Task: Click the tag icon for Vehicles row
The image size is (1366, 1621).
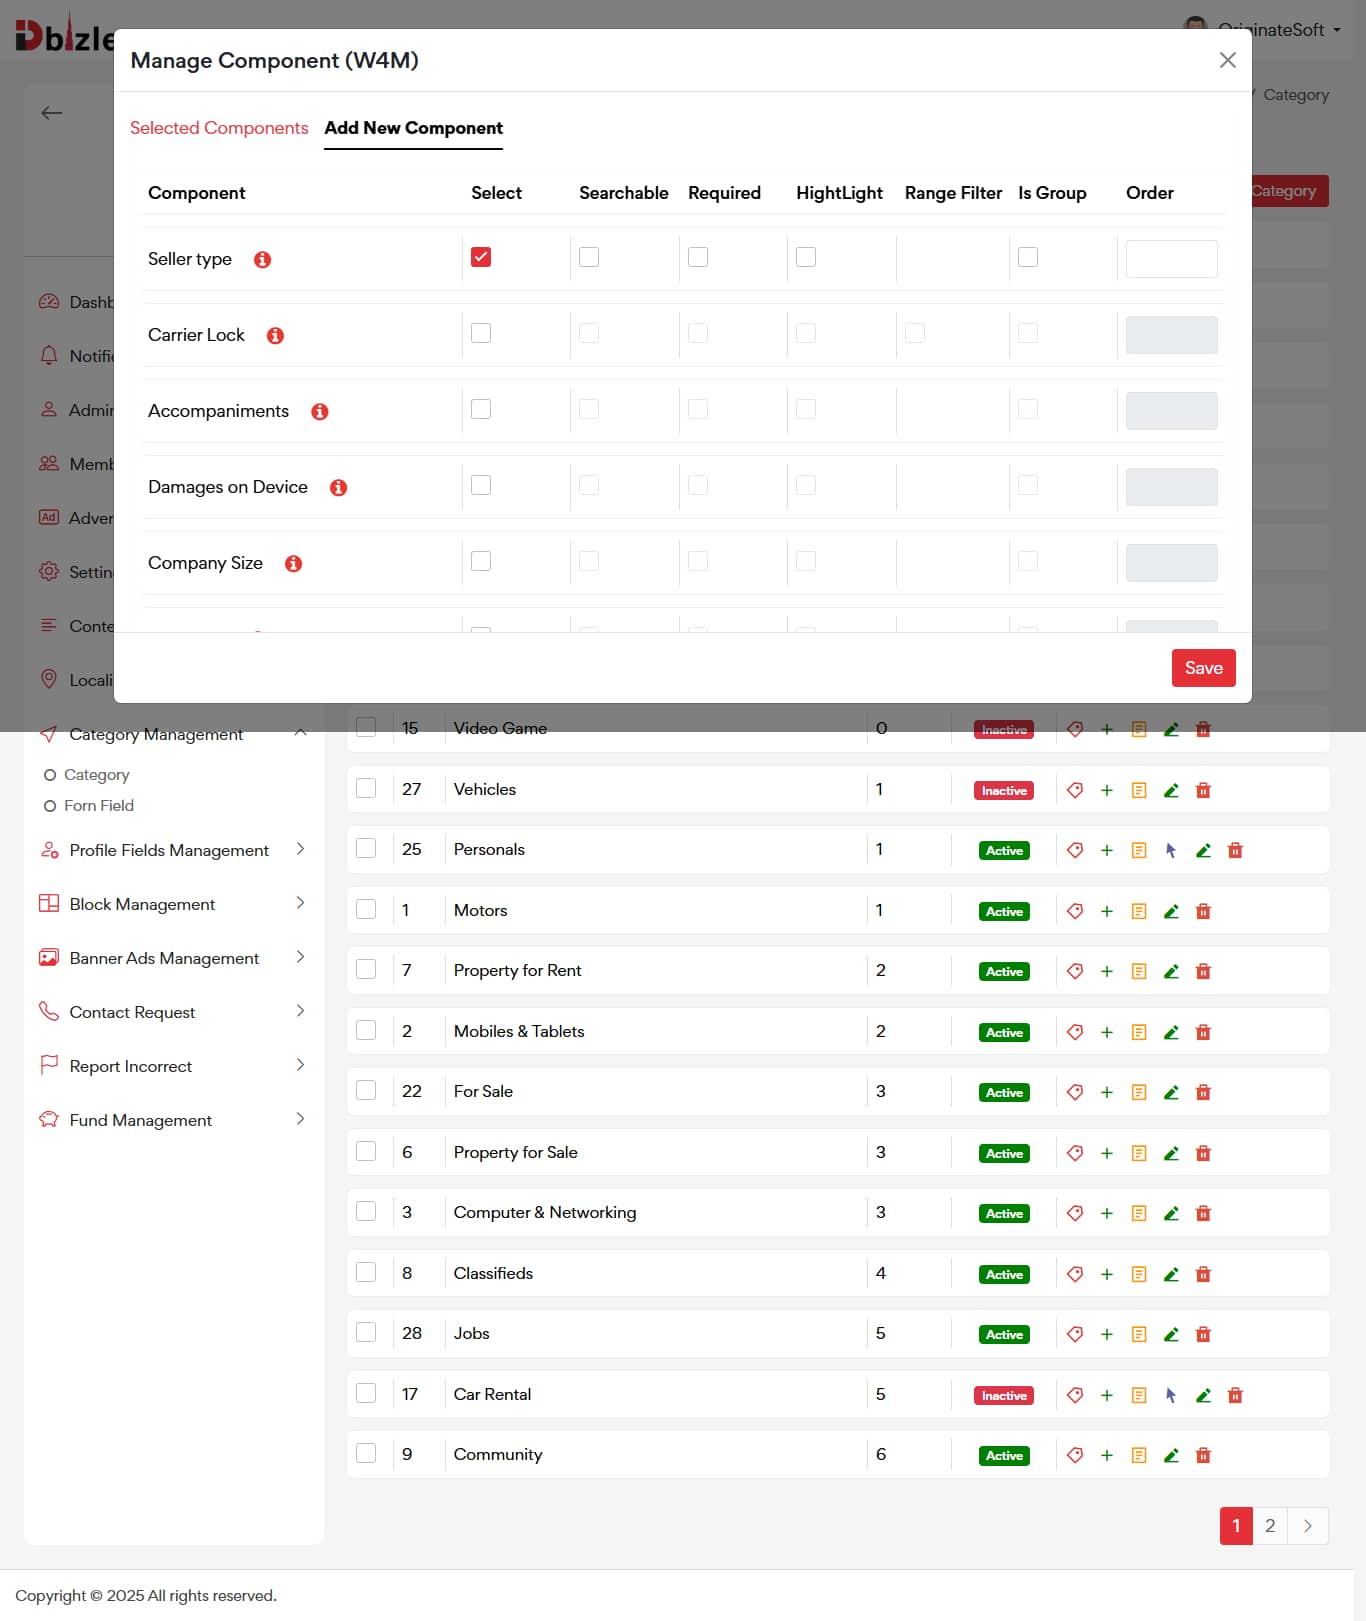Action: point(1075,790)
